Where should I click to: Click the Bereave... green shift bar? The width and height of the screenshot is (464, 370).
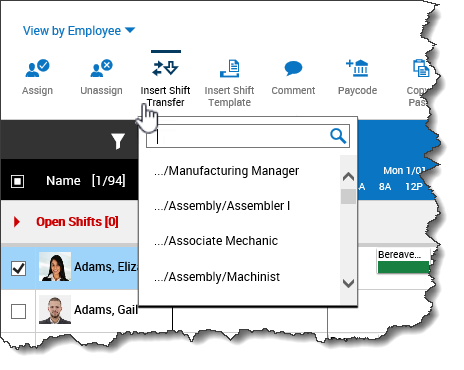(403, 267)
